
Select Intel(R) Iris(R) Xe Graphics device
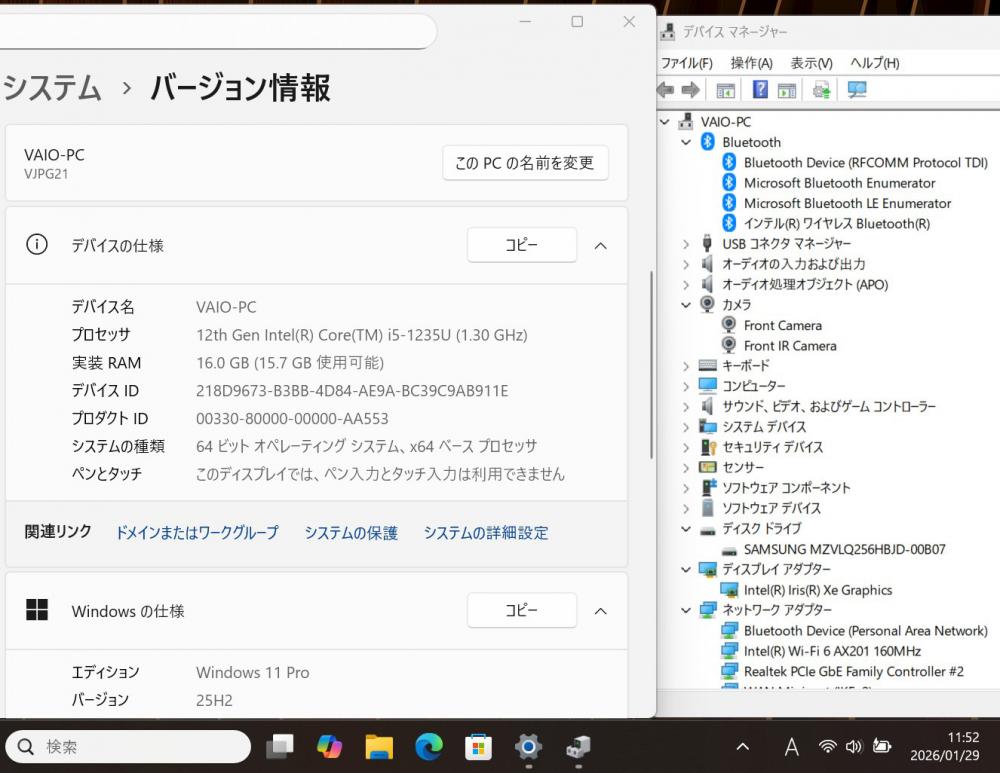coord(817,590)
